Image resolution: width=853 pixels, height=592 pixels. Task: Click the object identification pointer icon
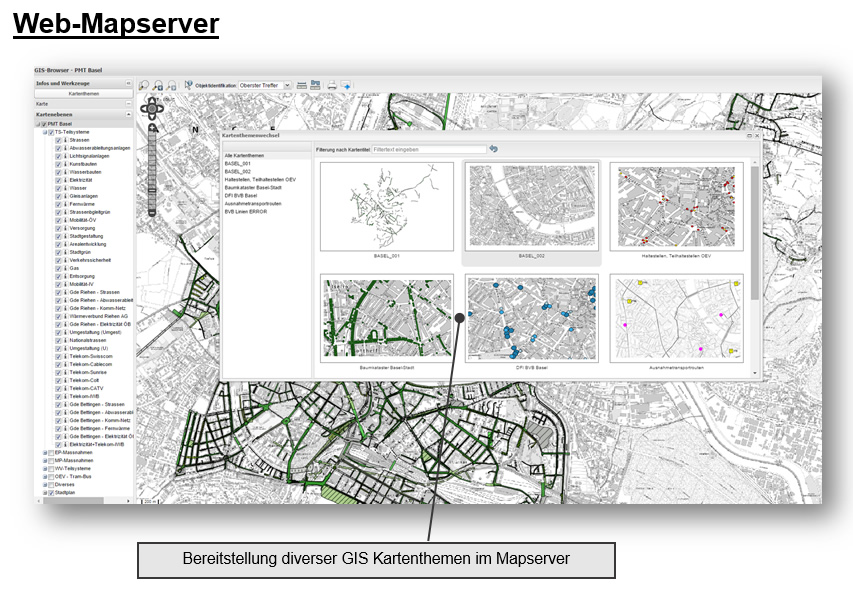point(188,86)
